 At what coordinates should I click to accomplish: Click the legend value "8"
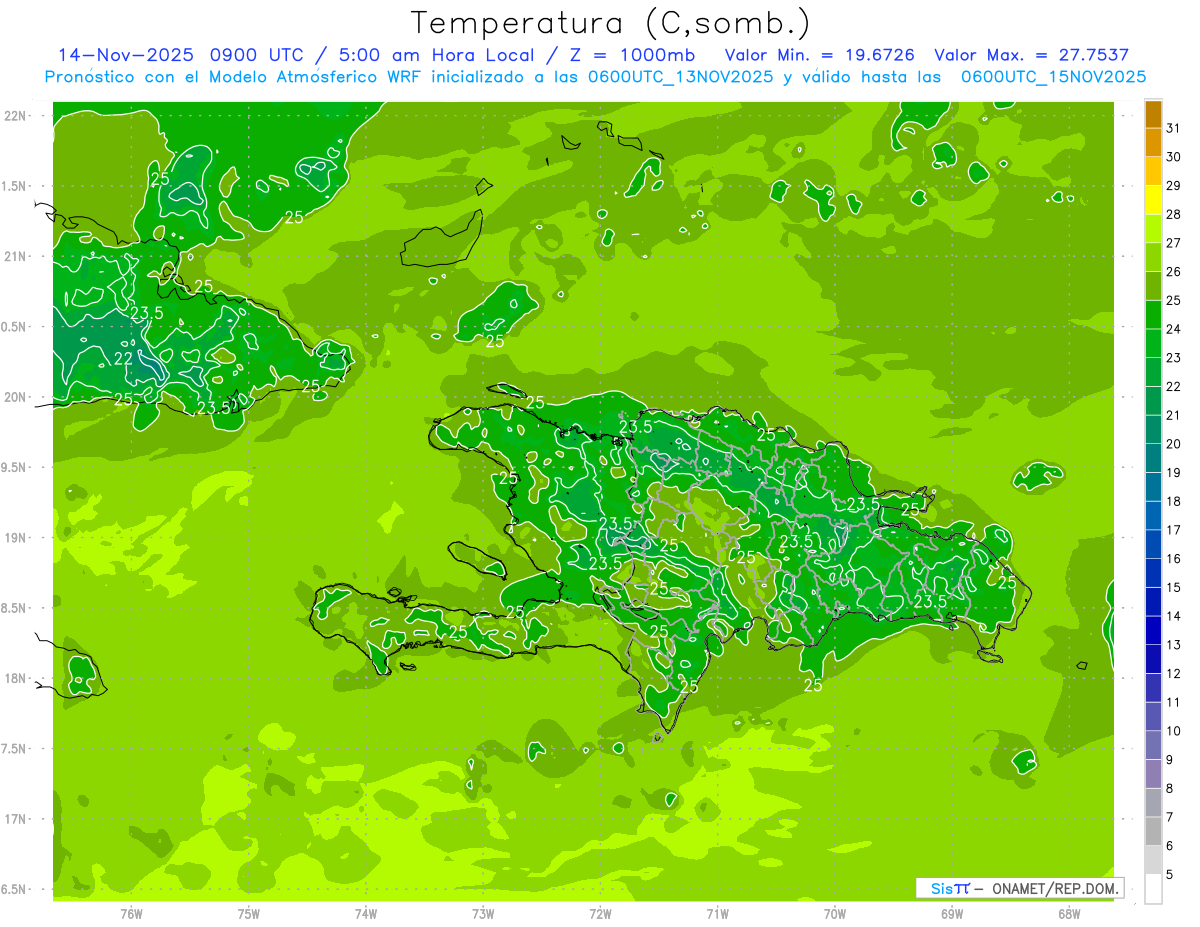[1170, 789]
